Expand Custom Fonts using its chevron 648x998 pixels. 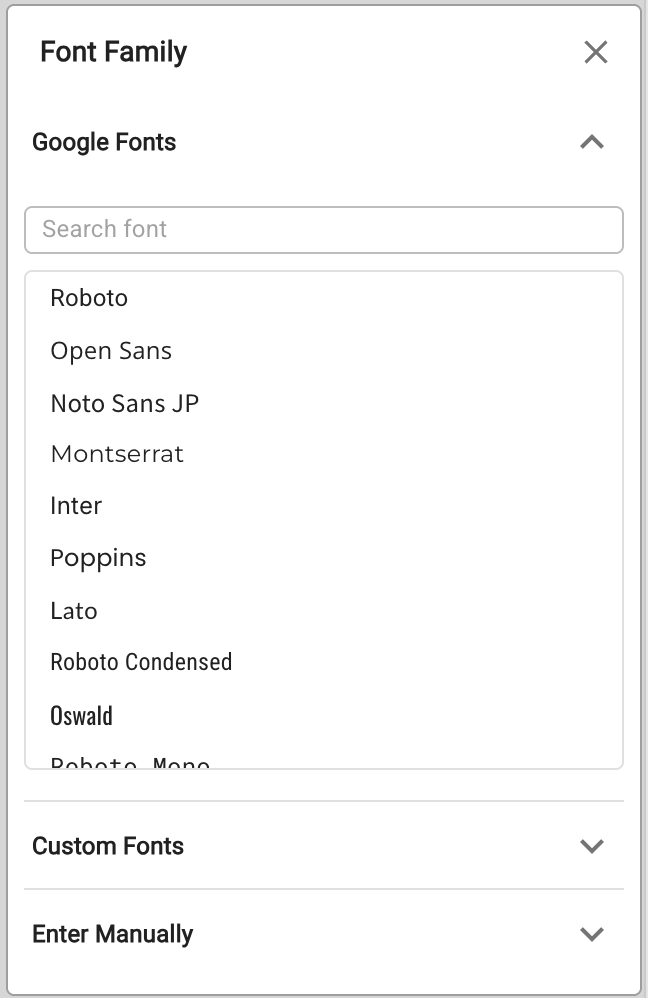[x=592, y=846]
